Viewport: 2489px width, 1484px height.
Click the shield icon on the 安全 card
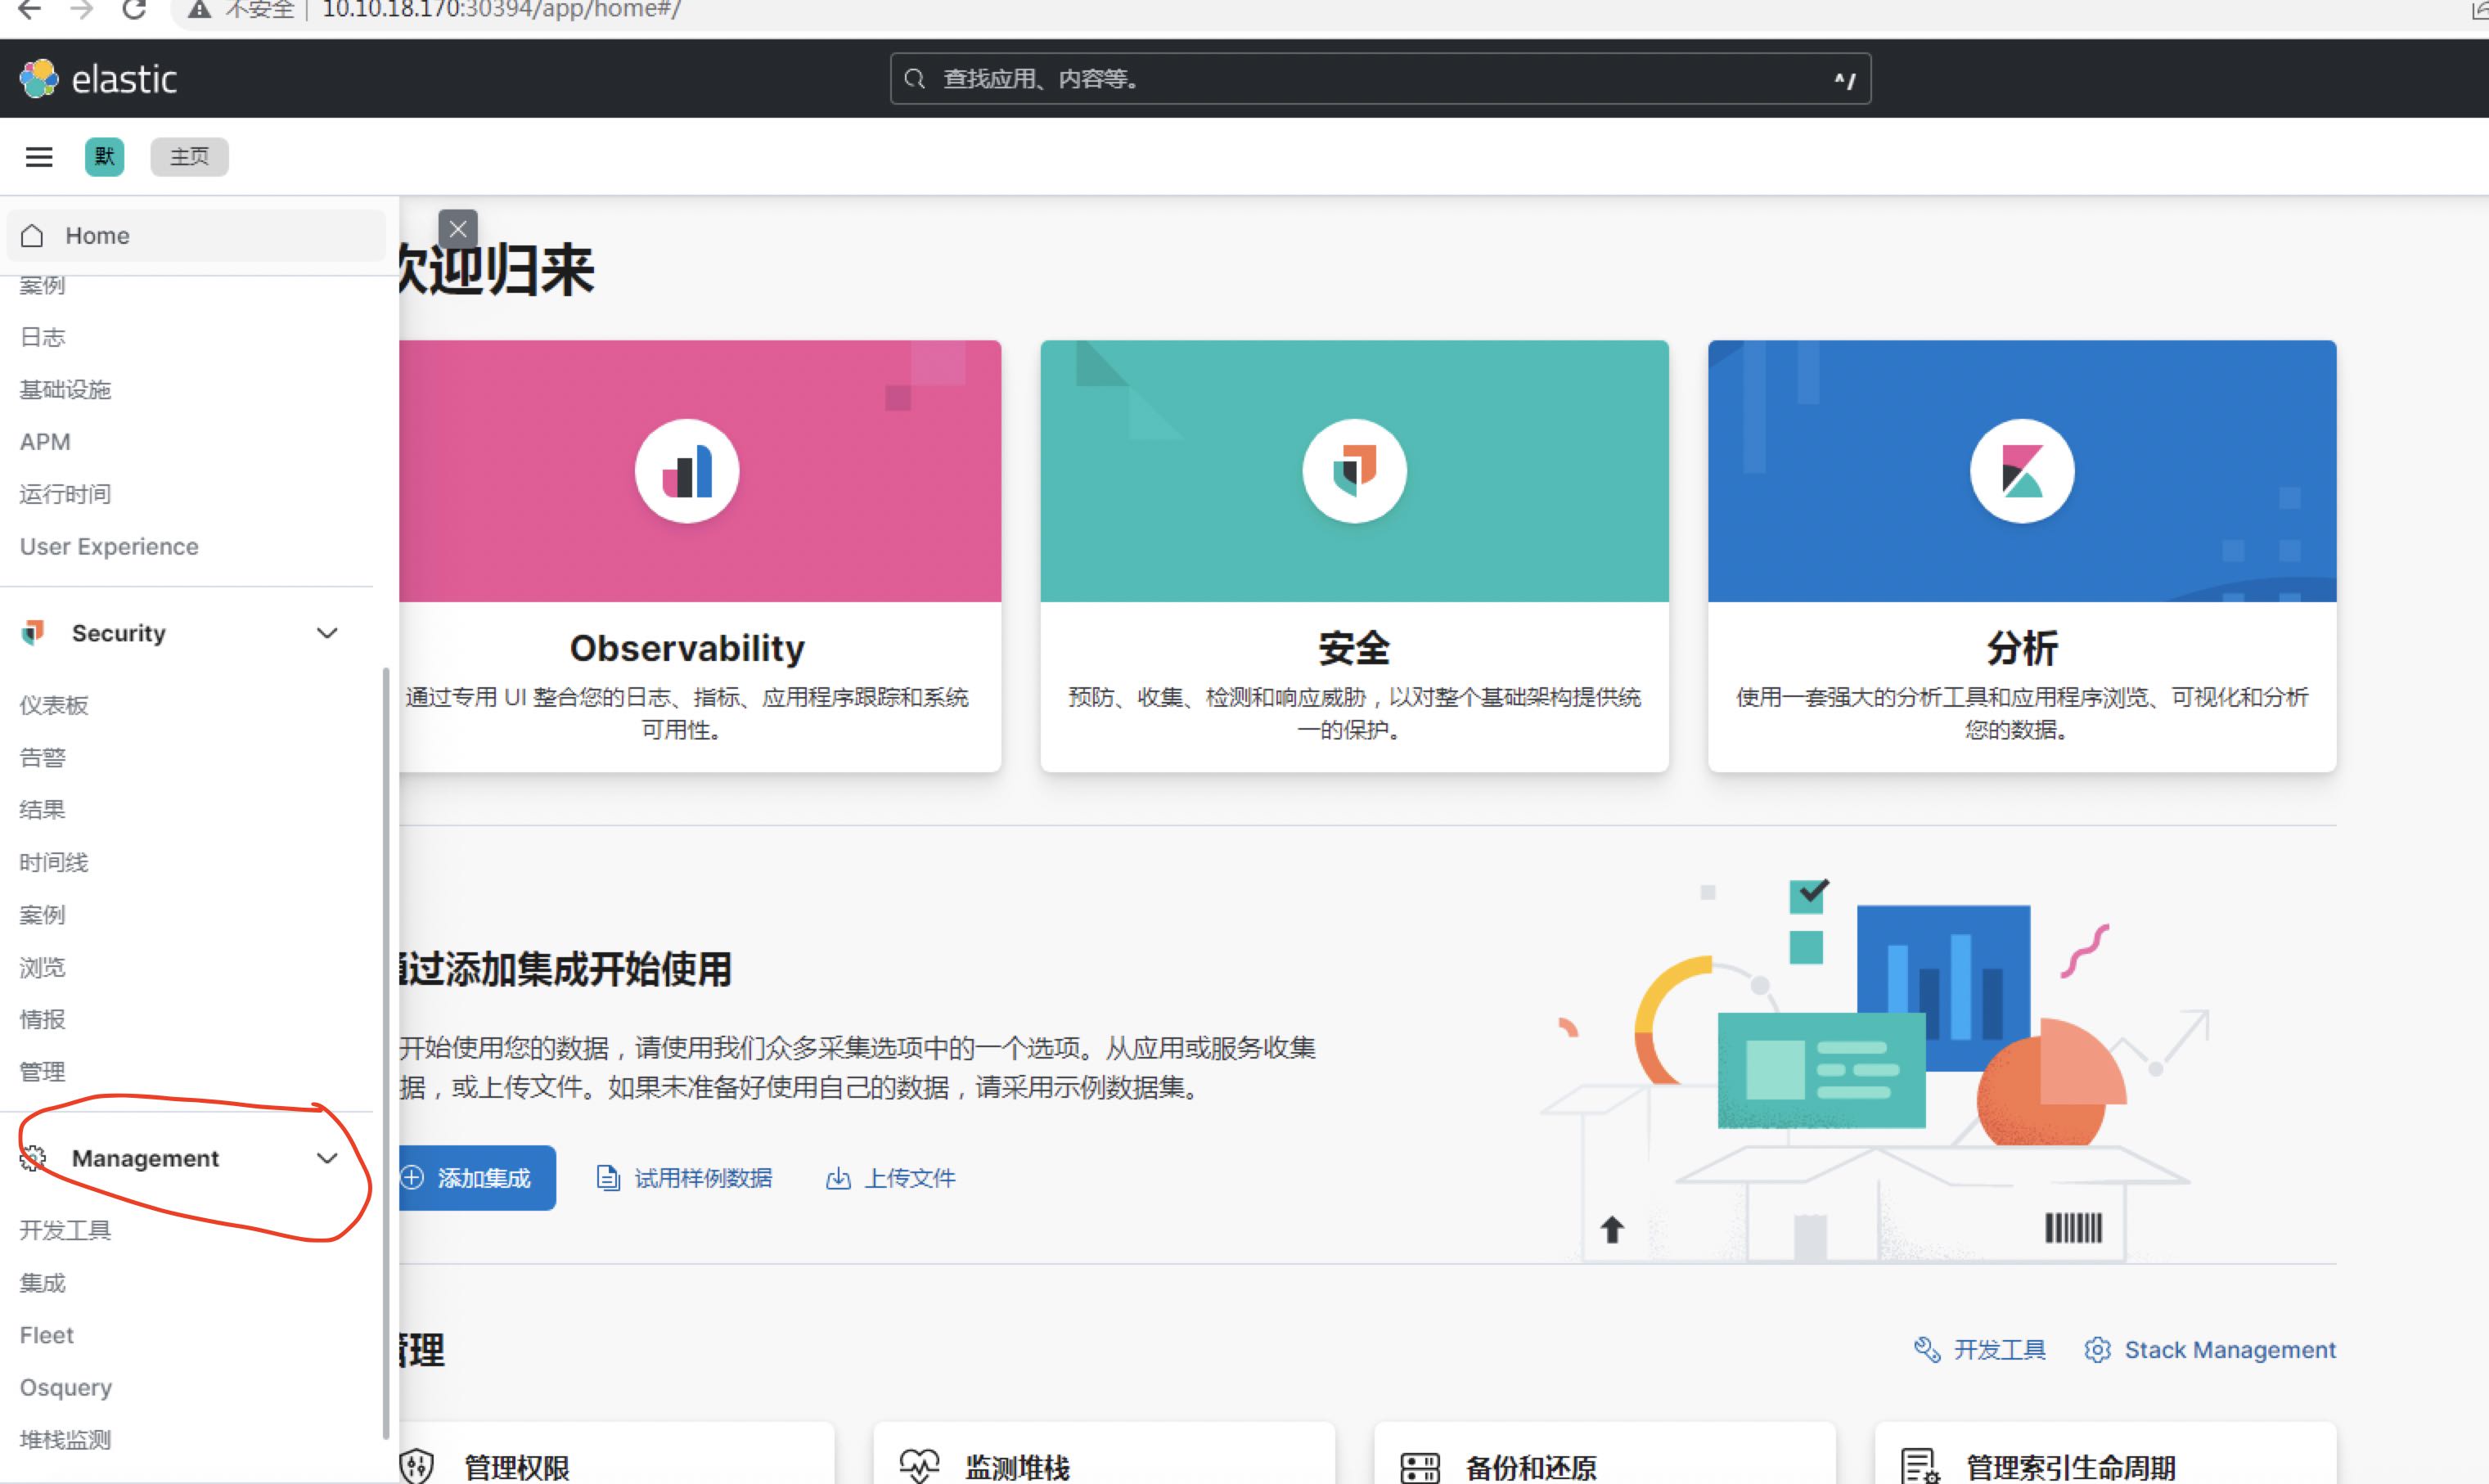click(x=1354, y=470)
